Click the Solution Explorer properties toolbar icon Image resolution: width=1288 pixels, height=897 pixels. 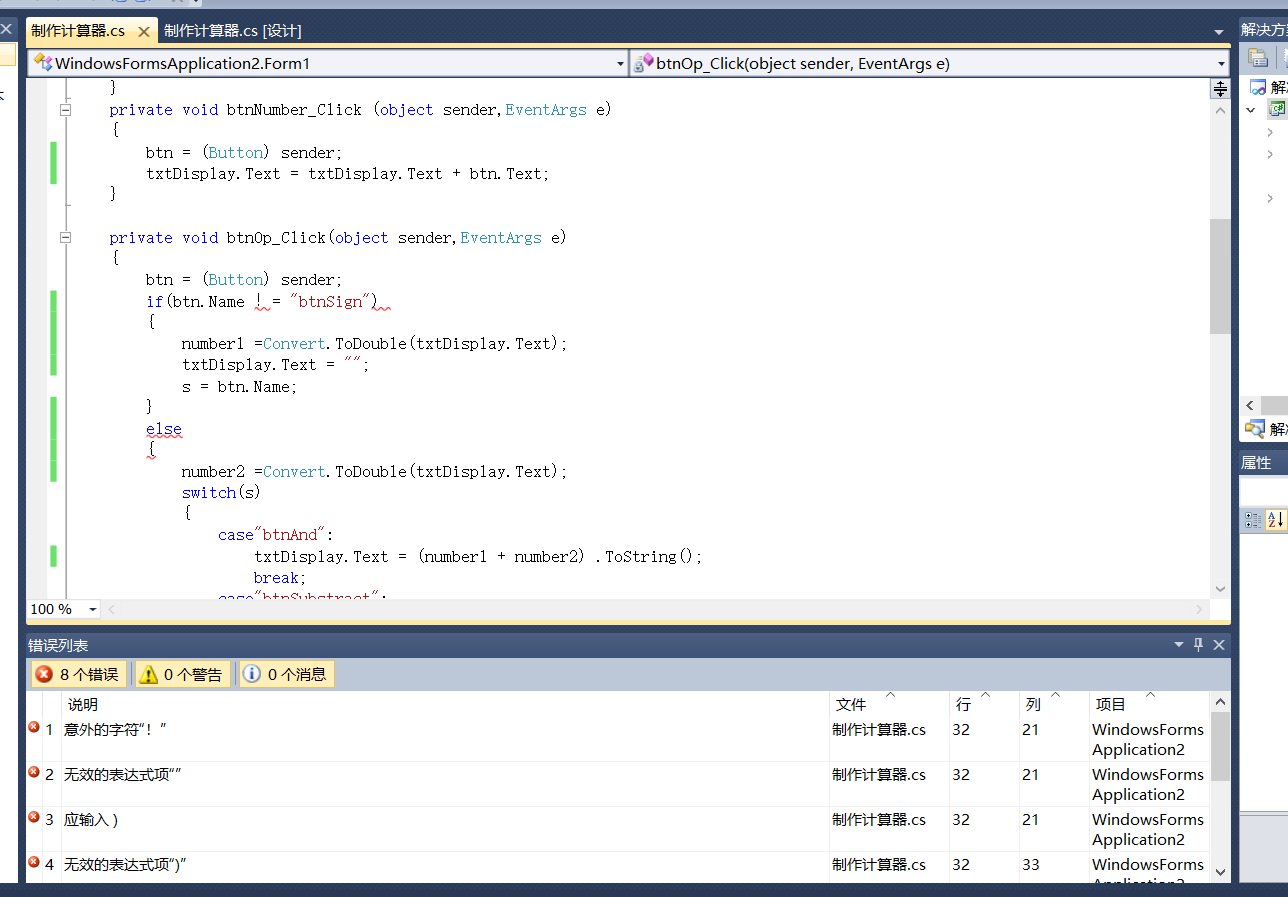(1258, 58)
